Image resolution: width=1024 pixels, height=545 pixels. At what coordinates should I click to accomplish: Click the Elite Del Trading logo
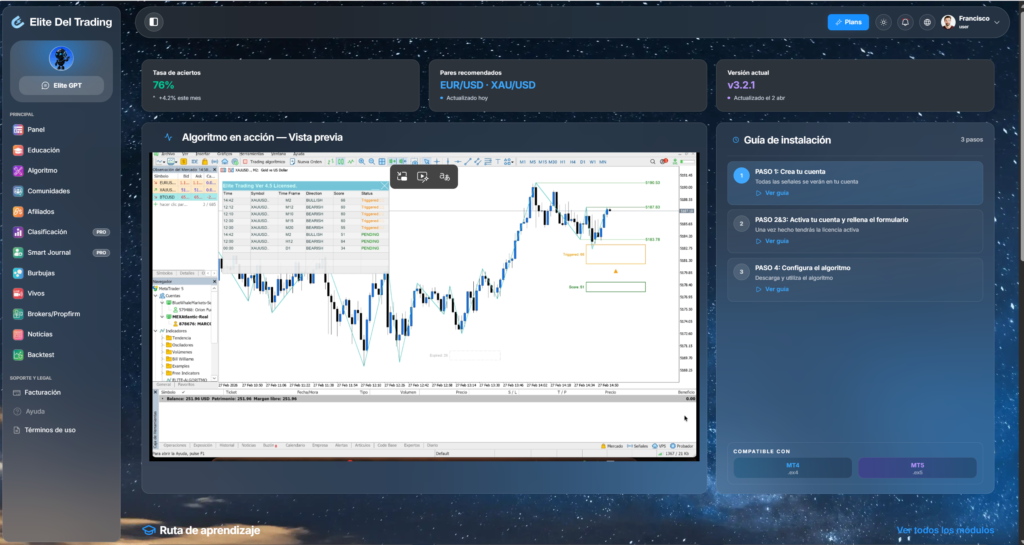(61, 22)
